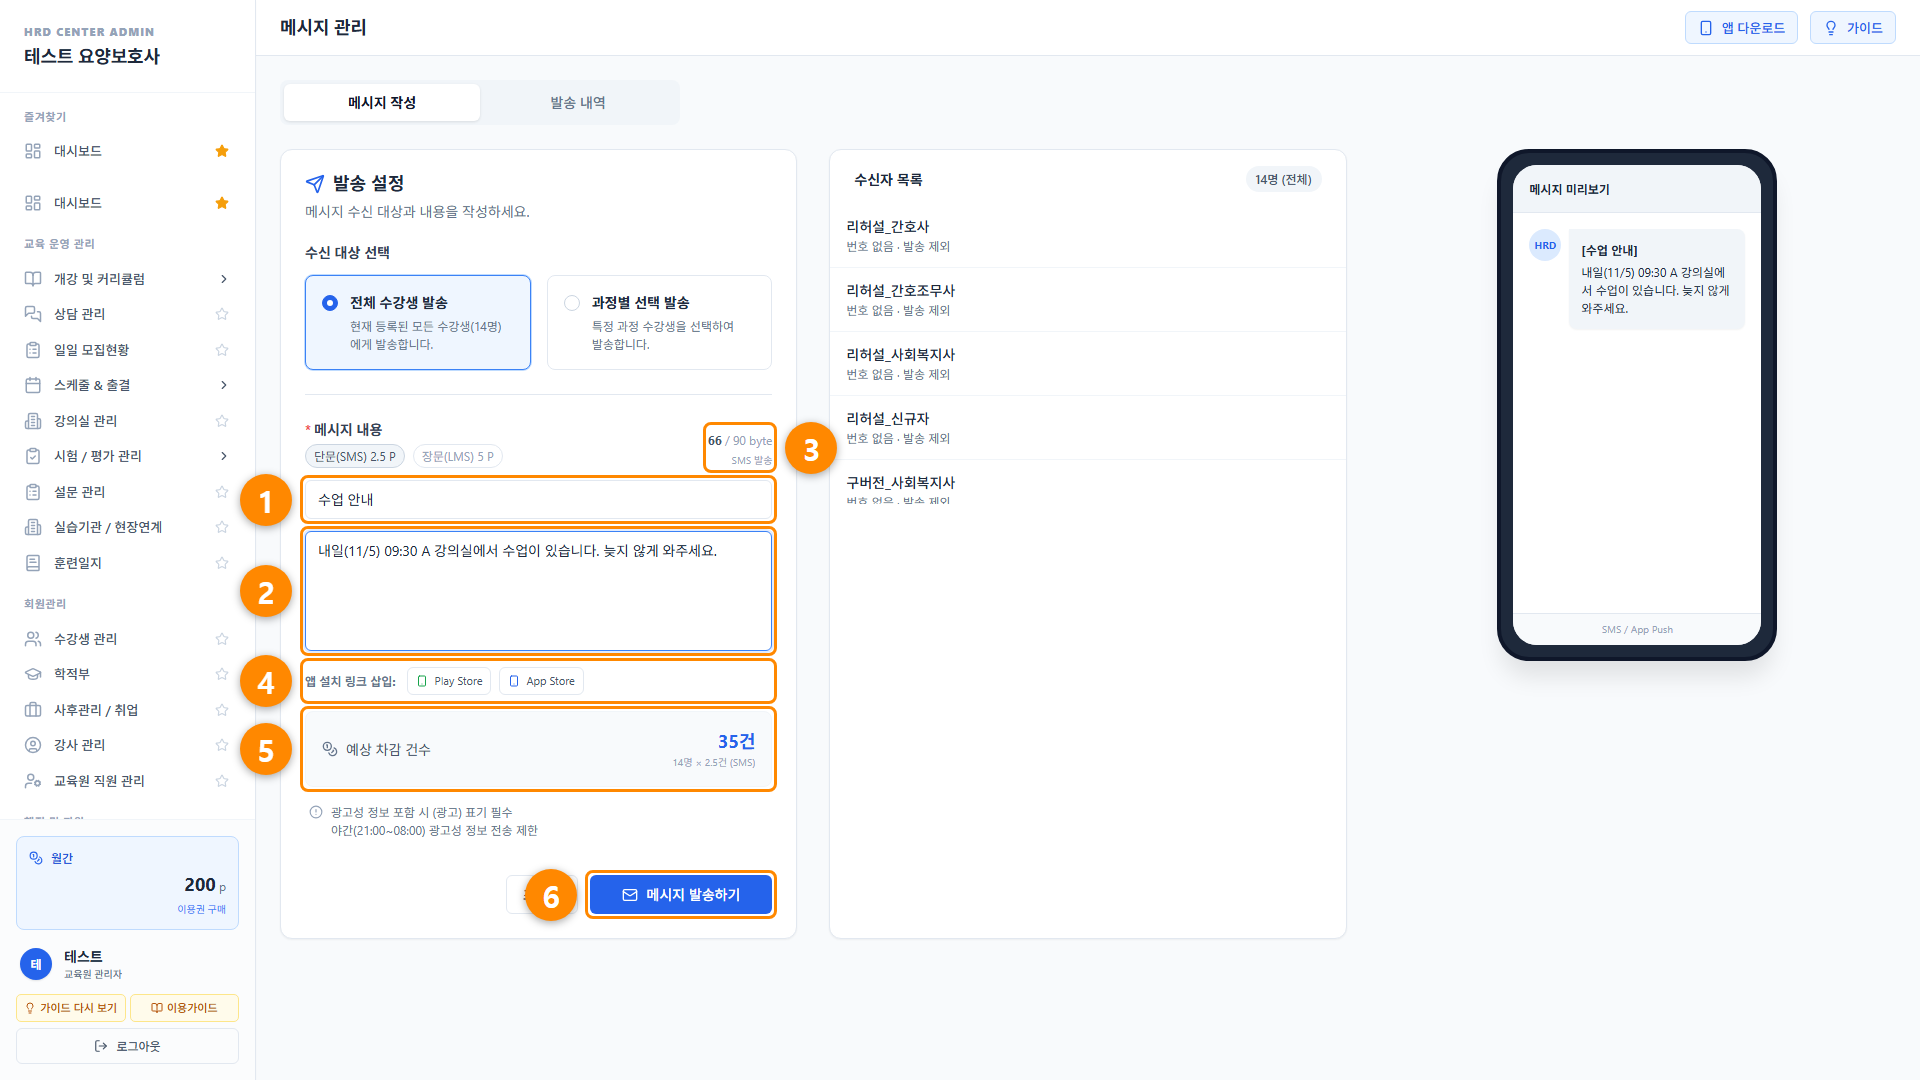Click 일일 모집현황 clipboard icon

(x=33, y=350)
